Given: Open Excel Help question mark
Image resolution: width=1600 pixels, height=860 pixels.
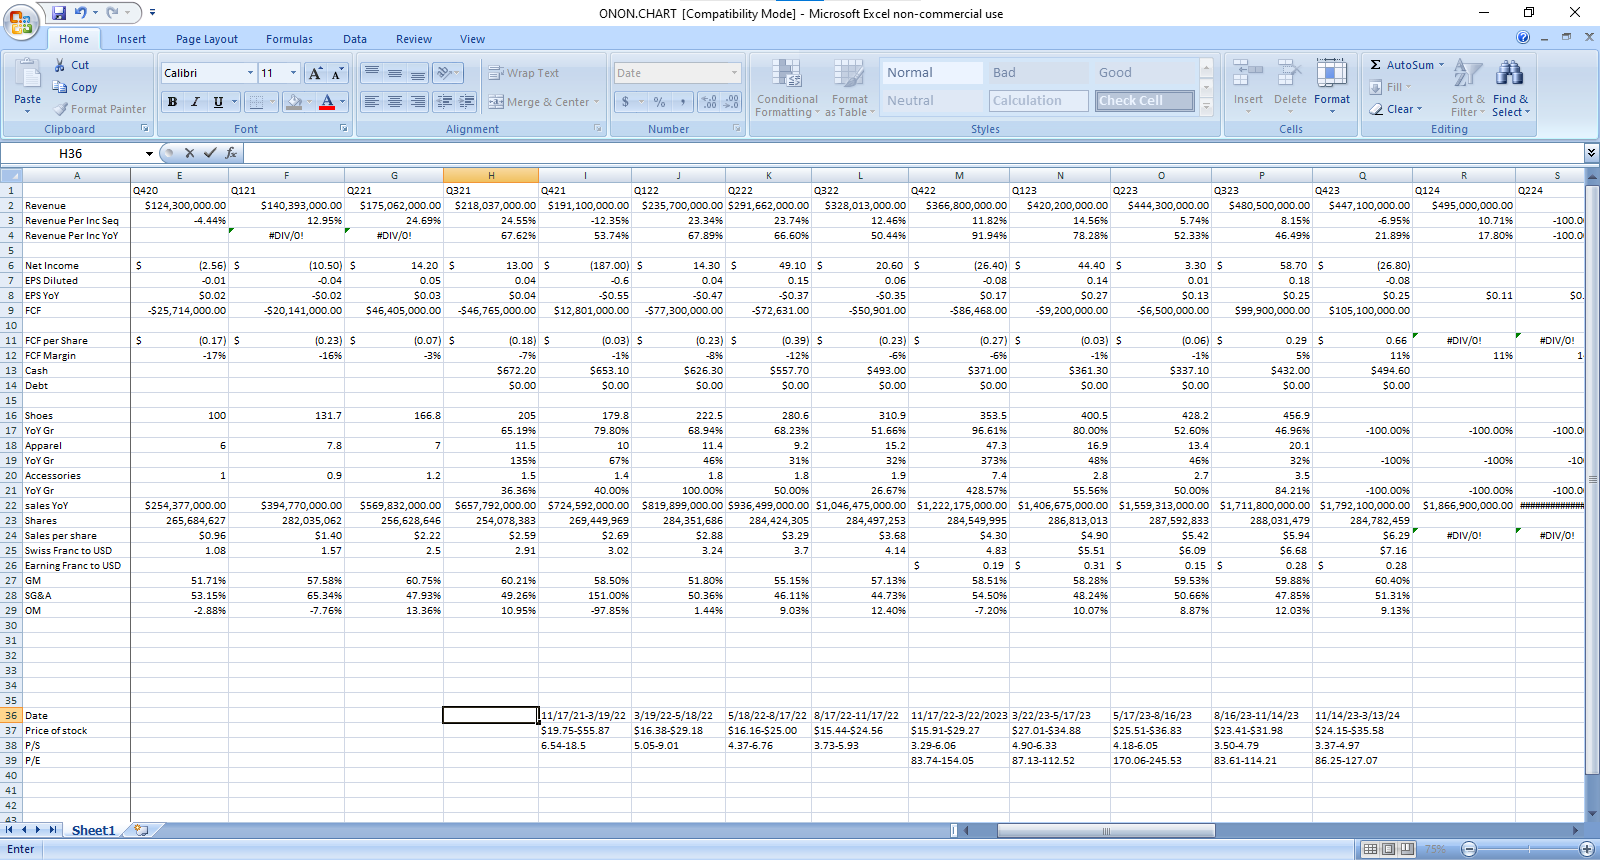Looking at the screenshot, I should point(1523,37).
